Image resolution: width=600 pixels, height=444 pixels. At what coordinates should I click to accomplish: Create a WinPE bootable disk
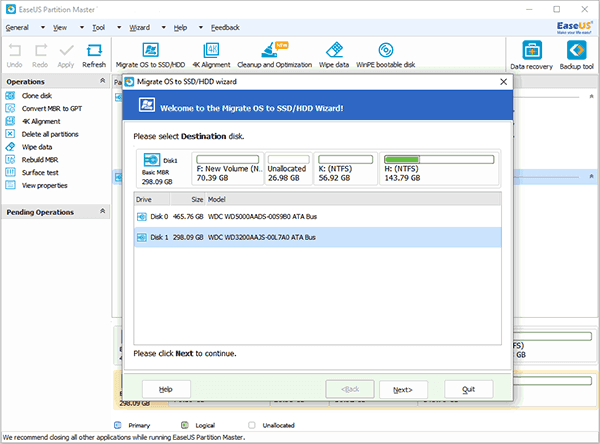coord(385,56)
